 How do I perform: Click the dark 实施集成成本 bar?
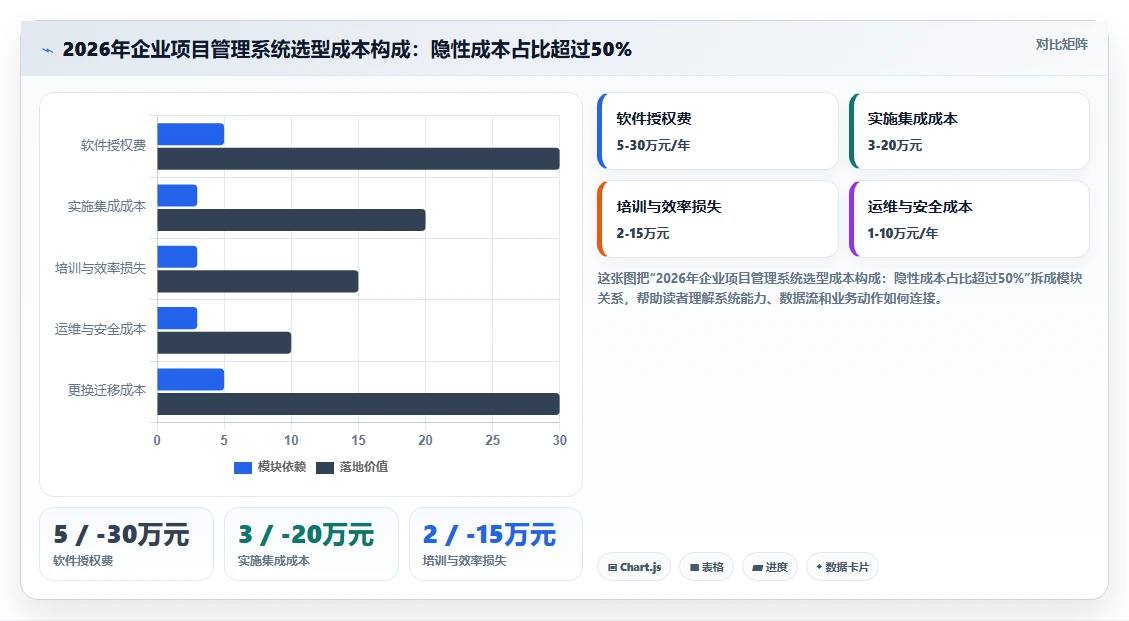291,220
